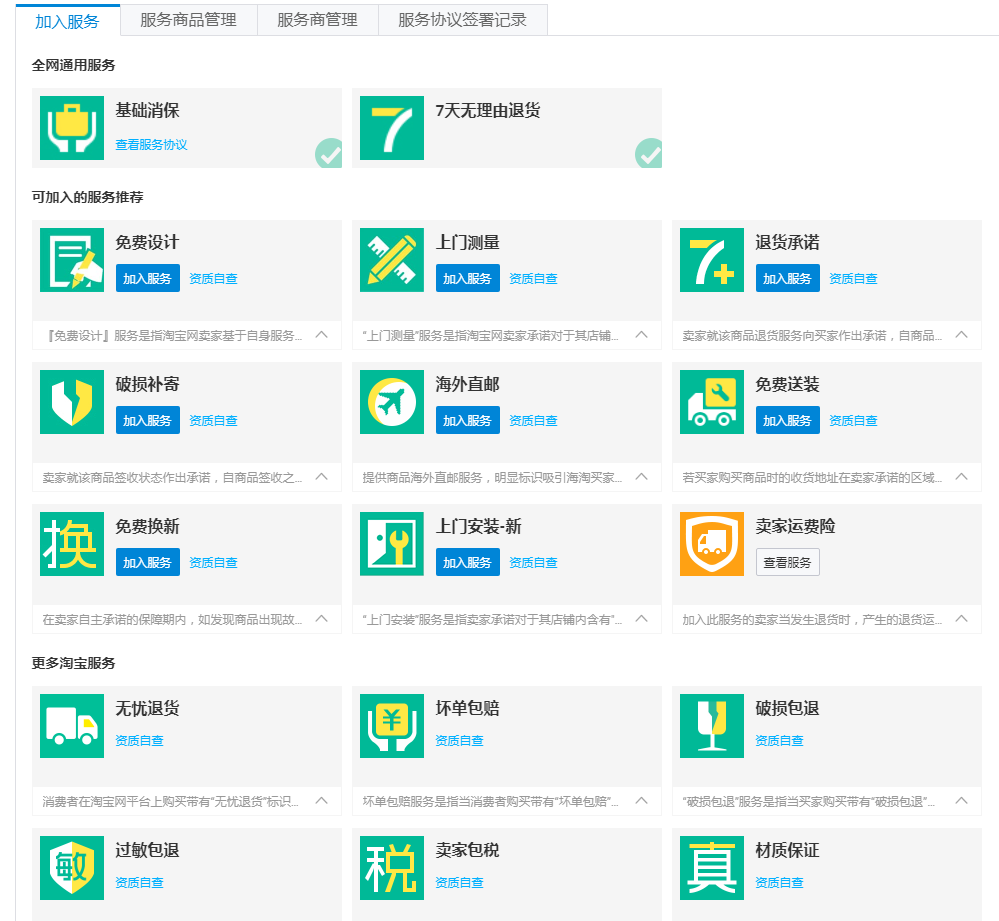Click the 上门安装-新 door wrench icon

pyautogui.click(x=392, y=544)
